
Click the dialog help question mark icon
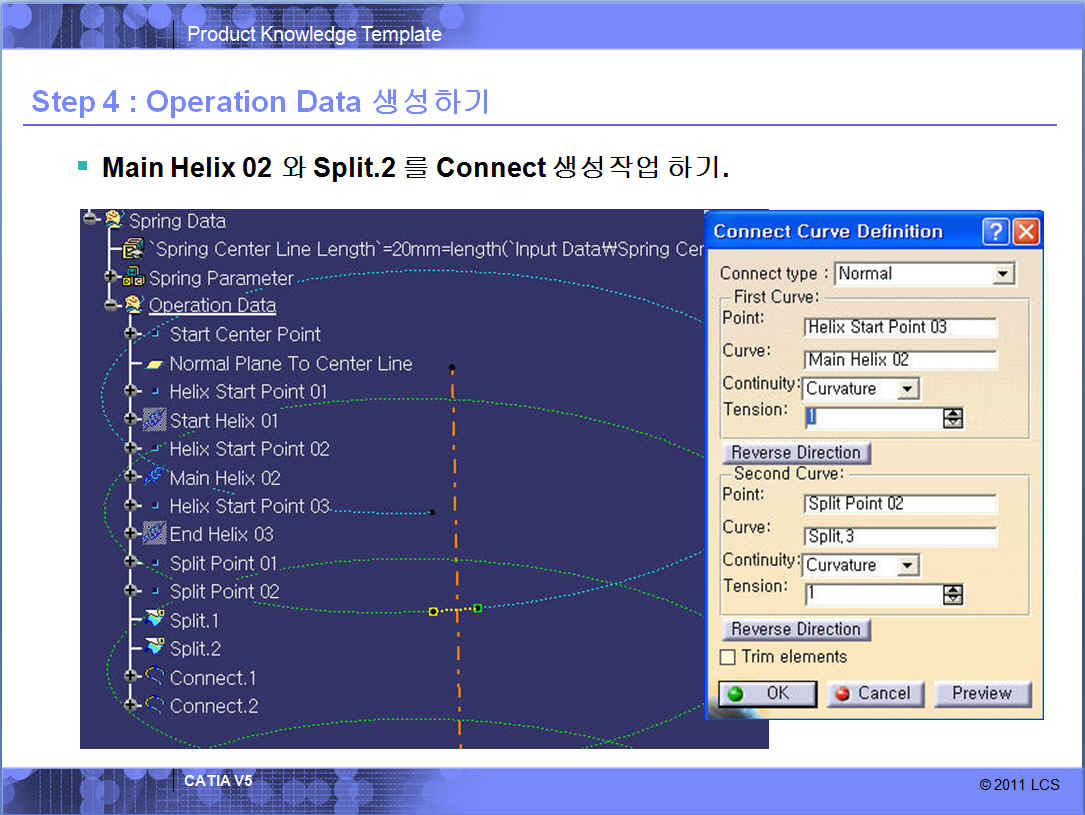995,232
